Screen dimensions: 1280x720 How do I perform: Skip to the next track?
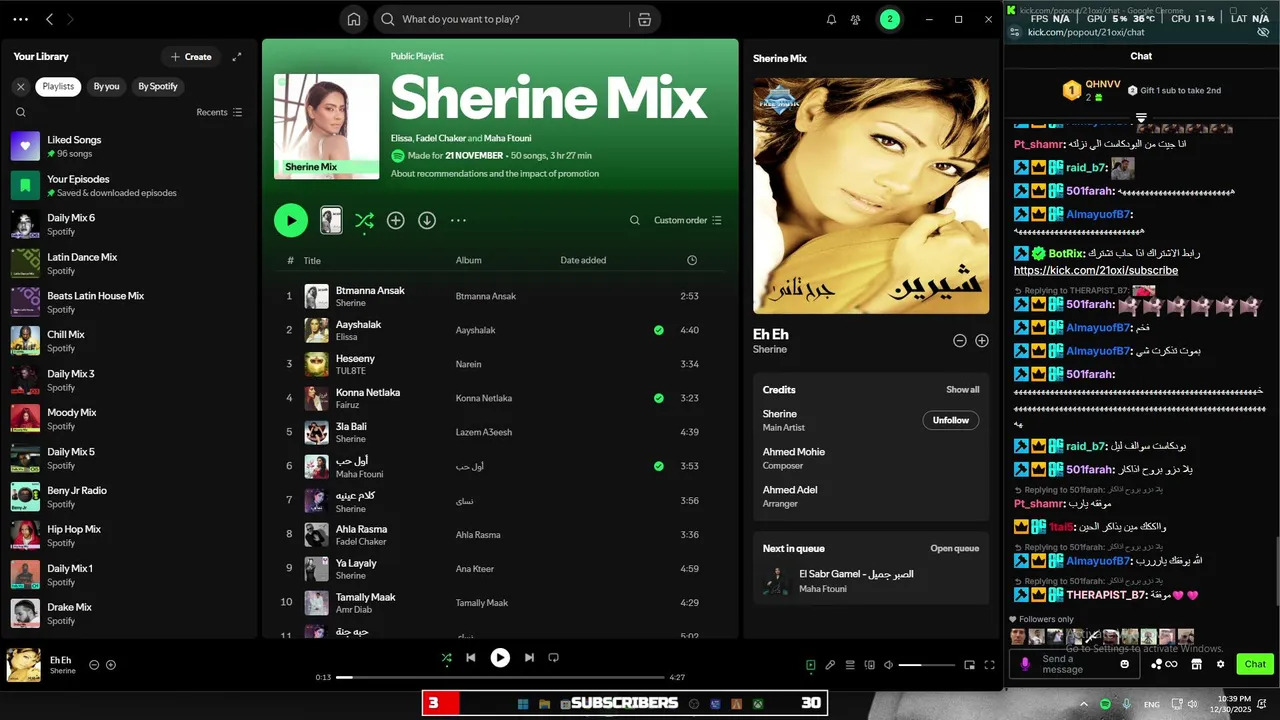pyautogui.click(x=529, y=658)
